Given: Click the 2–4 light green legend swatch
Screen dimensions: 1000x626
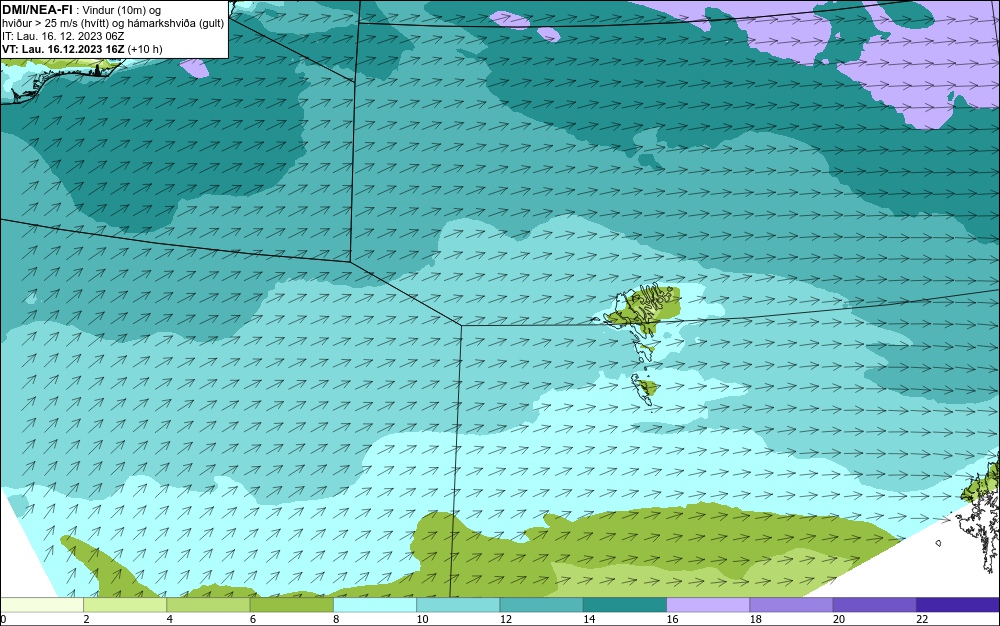Looking at the screenshot, I should 125,604.
